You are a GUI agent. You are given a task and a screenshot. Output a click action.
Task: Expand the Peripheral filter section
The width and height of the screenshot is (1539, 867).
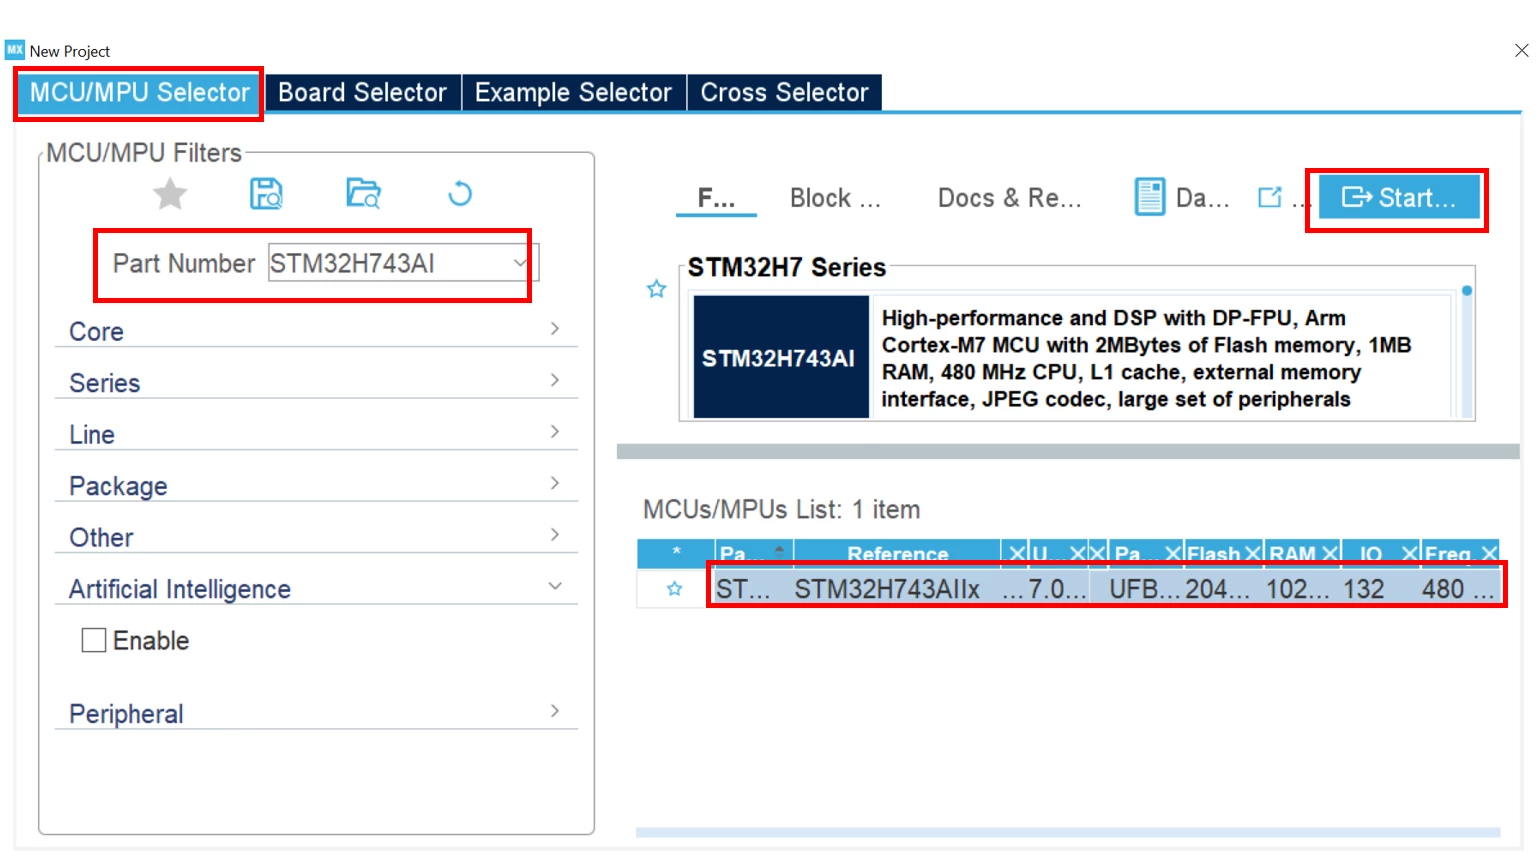(x=316, y=713)
